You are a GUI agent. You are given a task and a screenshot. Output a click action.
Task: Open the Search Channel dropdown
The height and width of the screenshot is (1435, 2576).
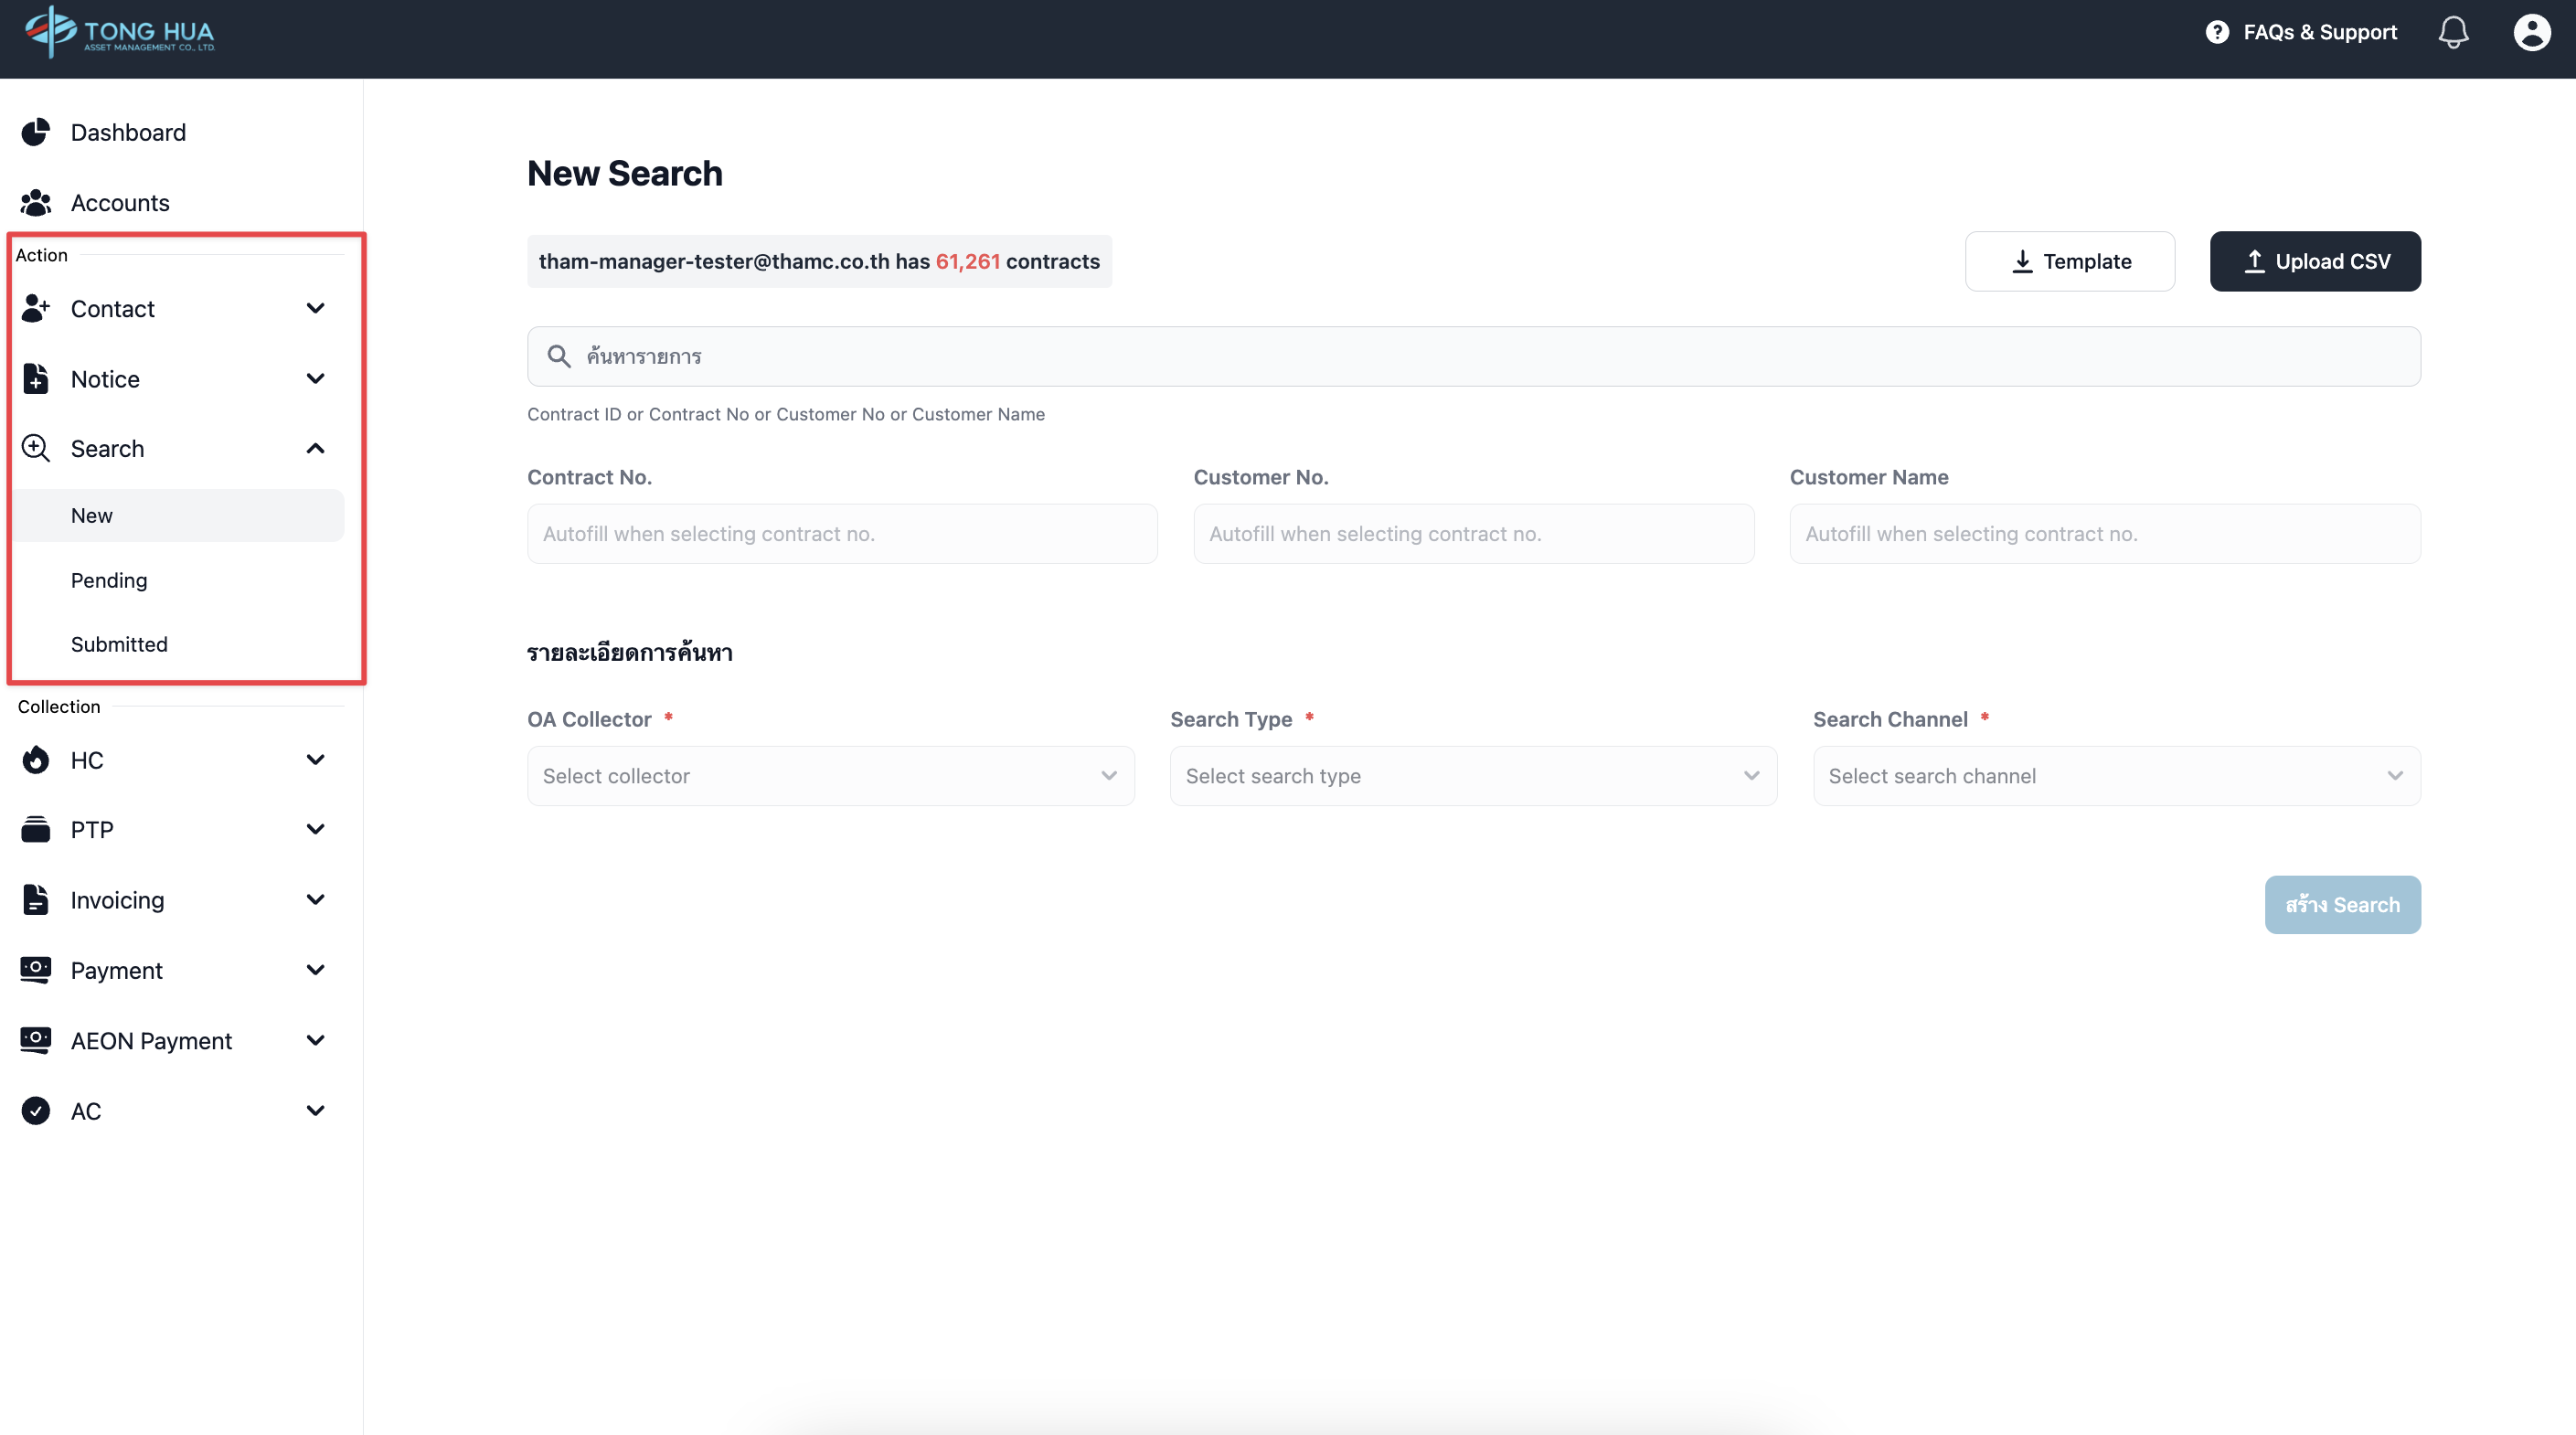point(2116,776)
